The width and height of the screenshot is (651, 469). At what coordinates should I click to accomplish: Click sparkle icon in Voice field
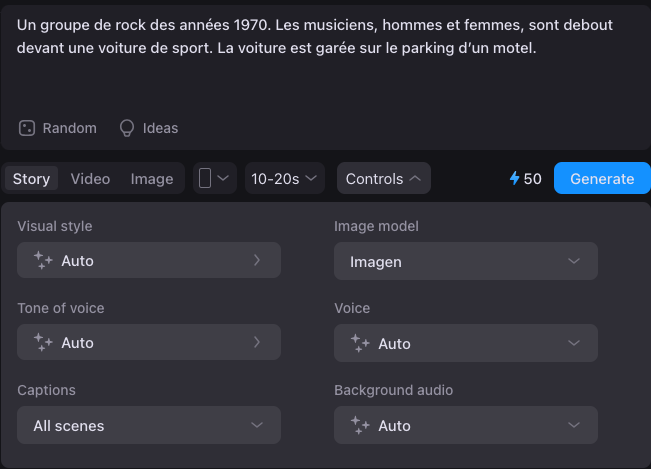coord(360,343)
